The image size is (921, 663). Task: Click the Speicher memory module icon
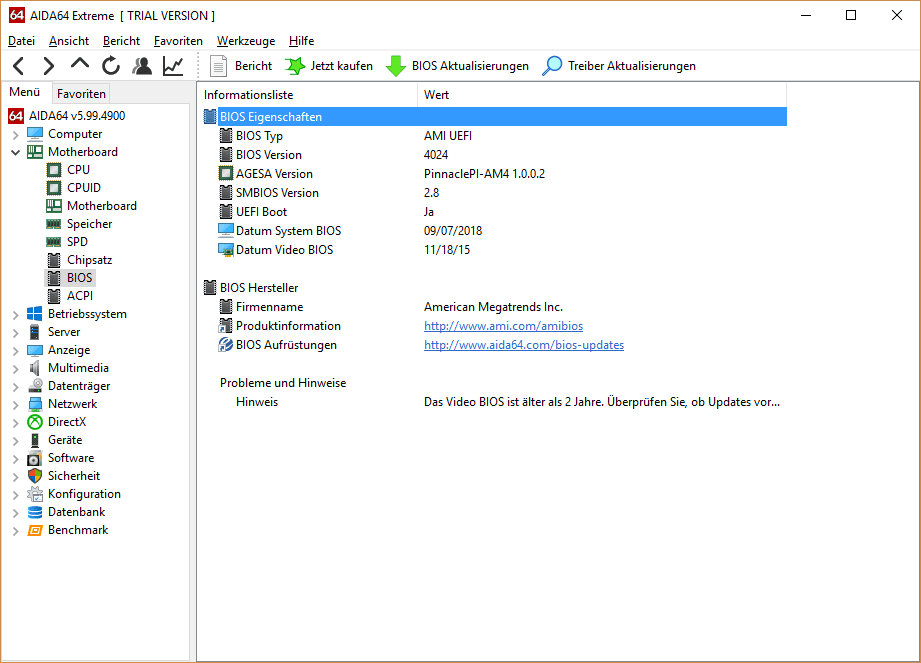tap(53, 224)
